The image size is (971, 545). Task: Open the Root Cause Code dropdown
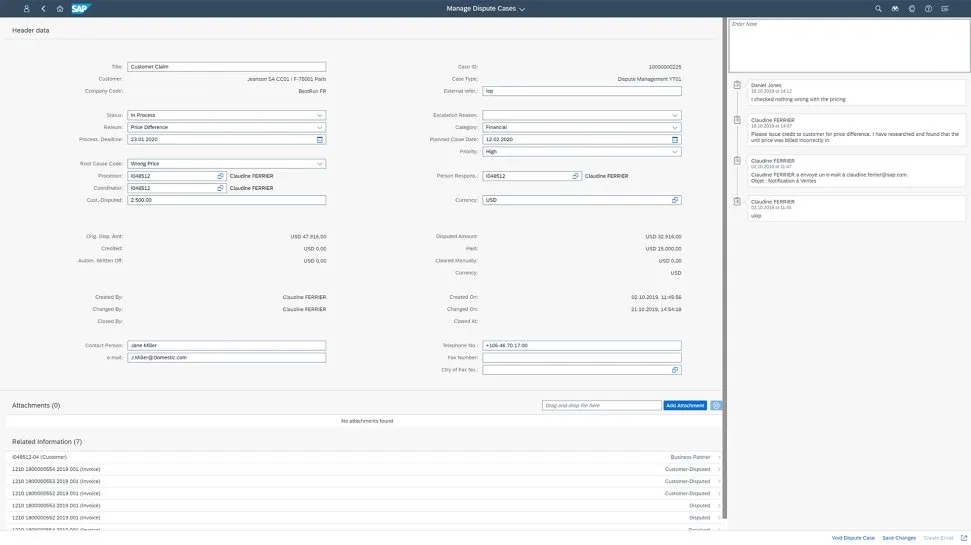tap(320, 164)
